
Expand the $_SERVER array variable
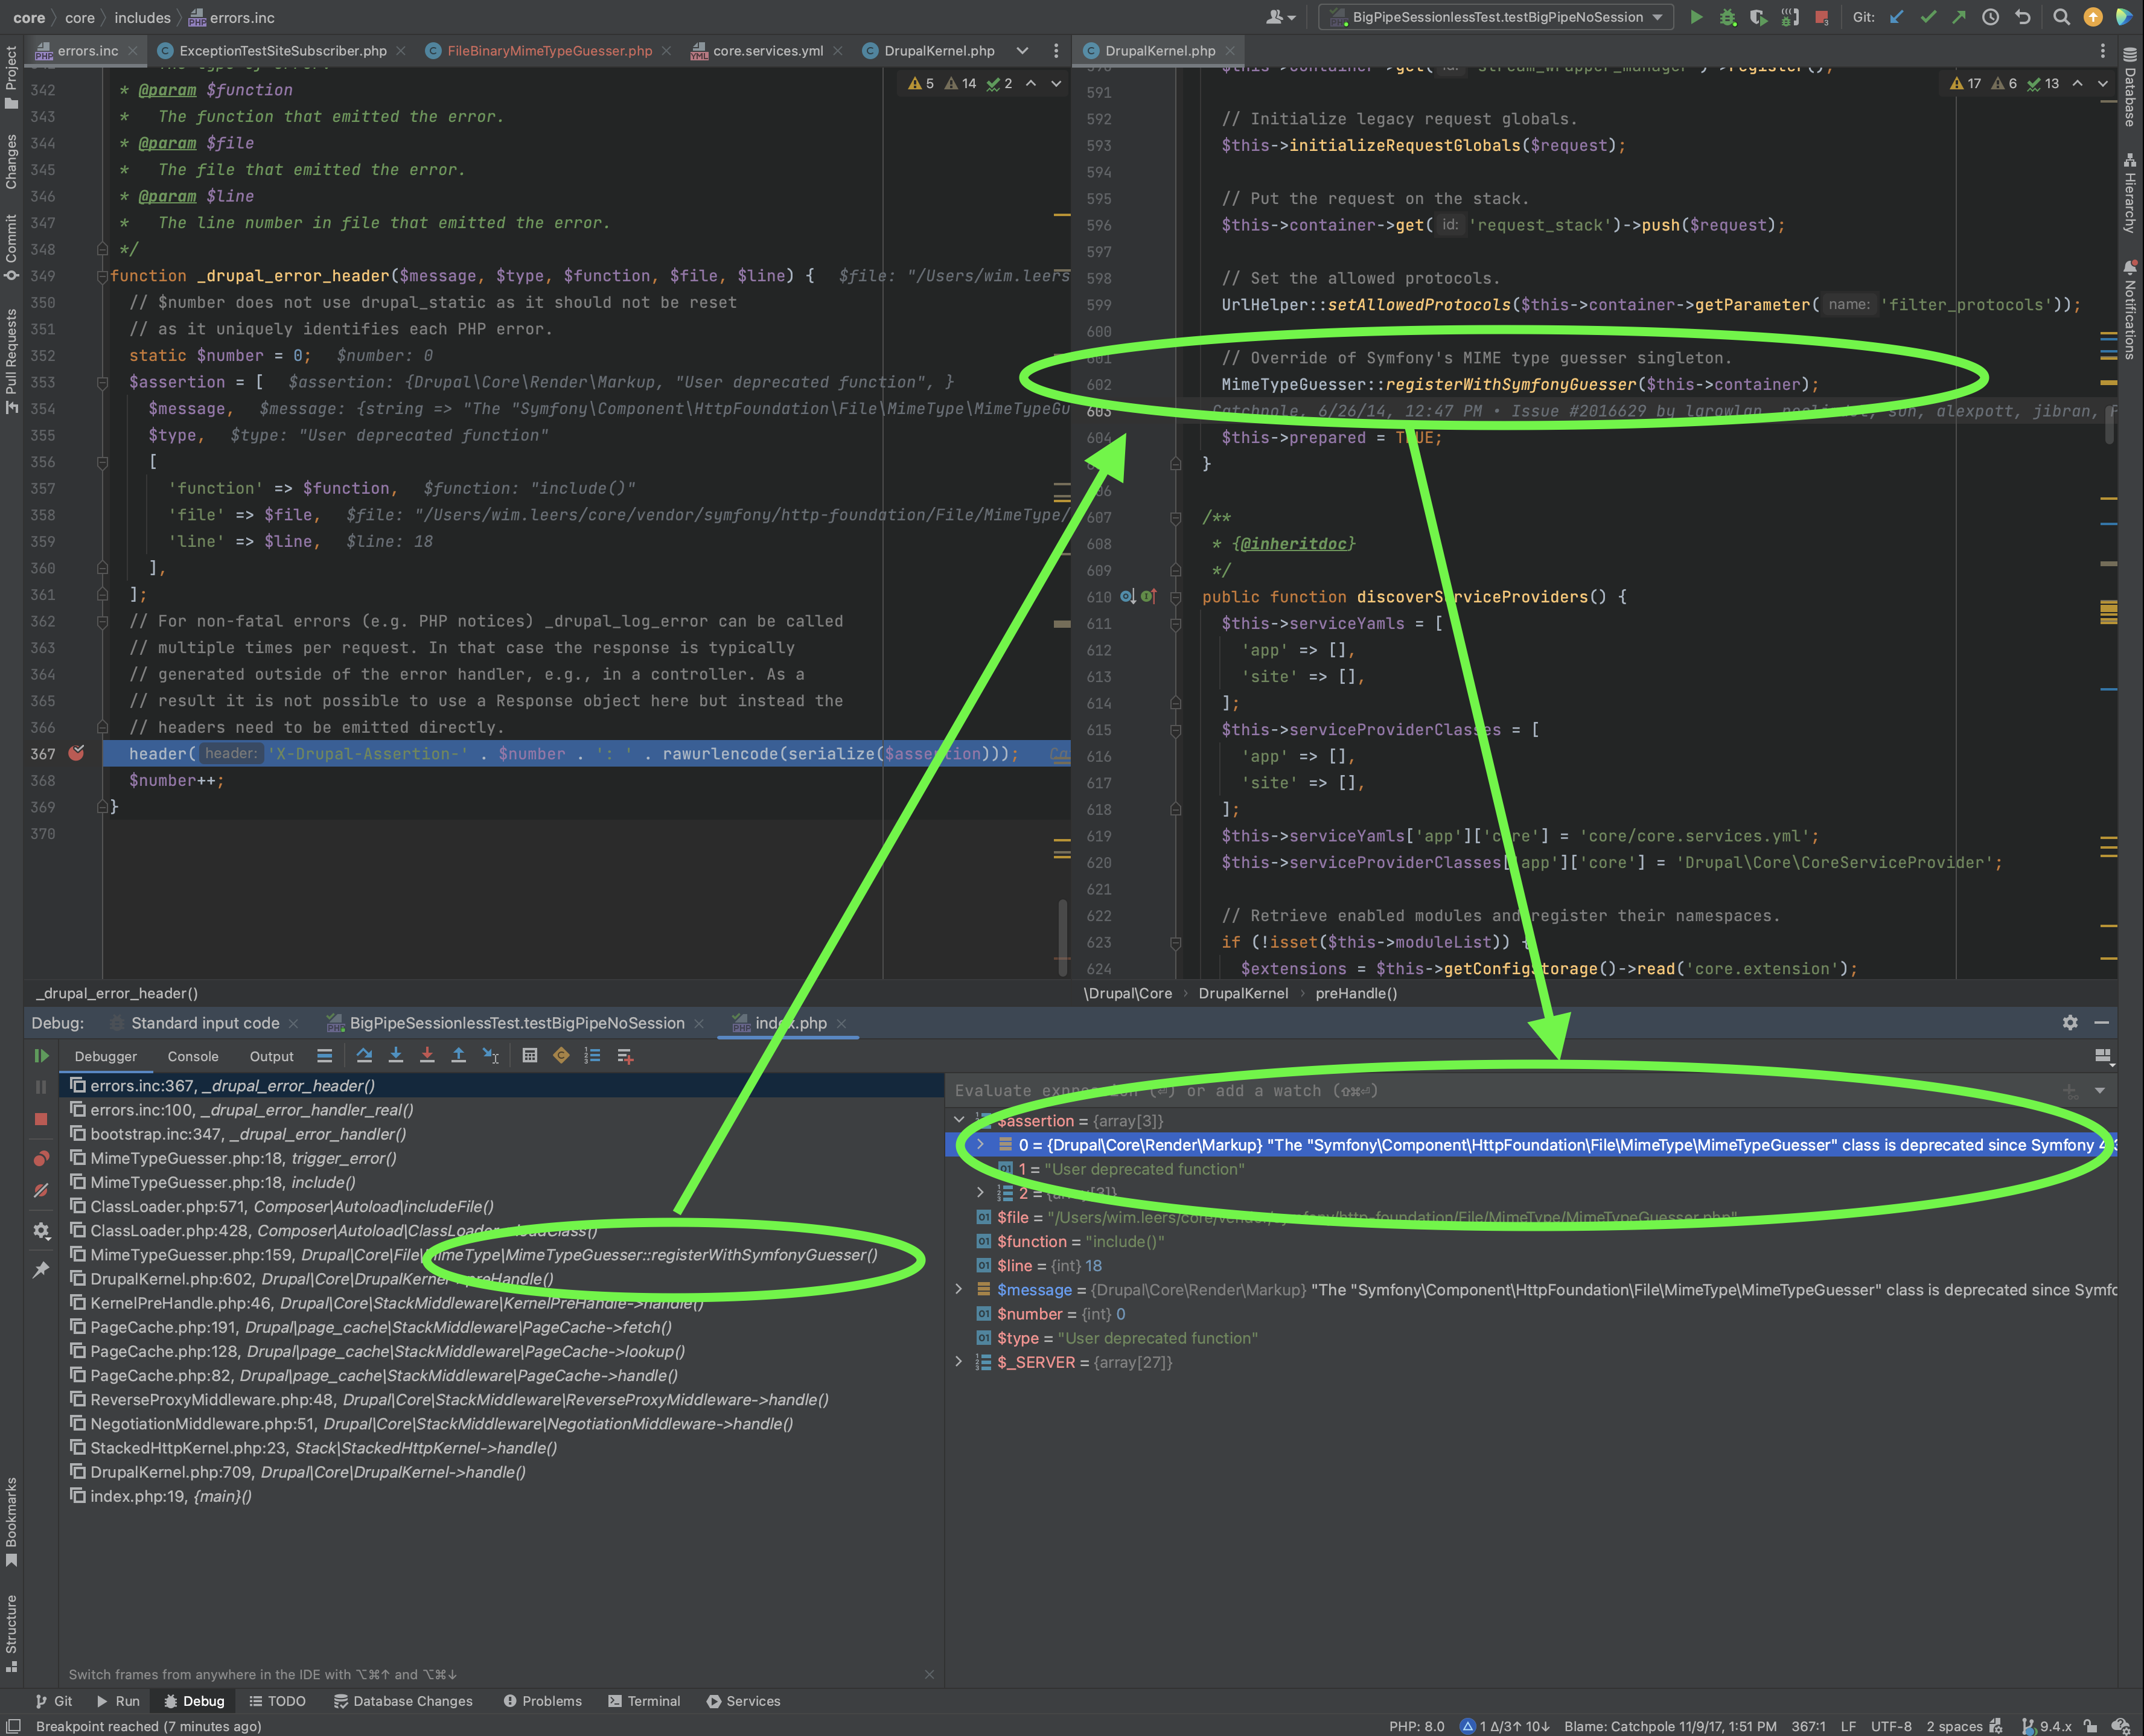pyautogui.click(x=959, y=1362)
